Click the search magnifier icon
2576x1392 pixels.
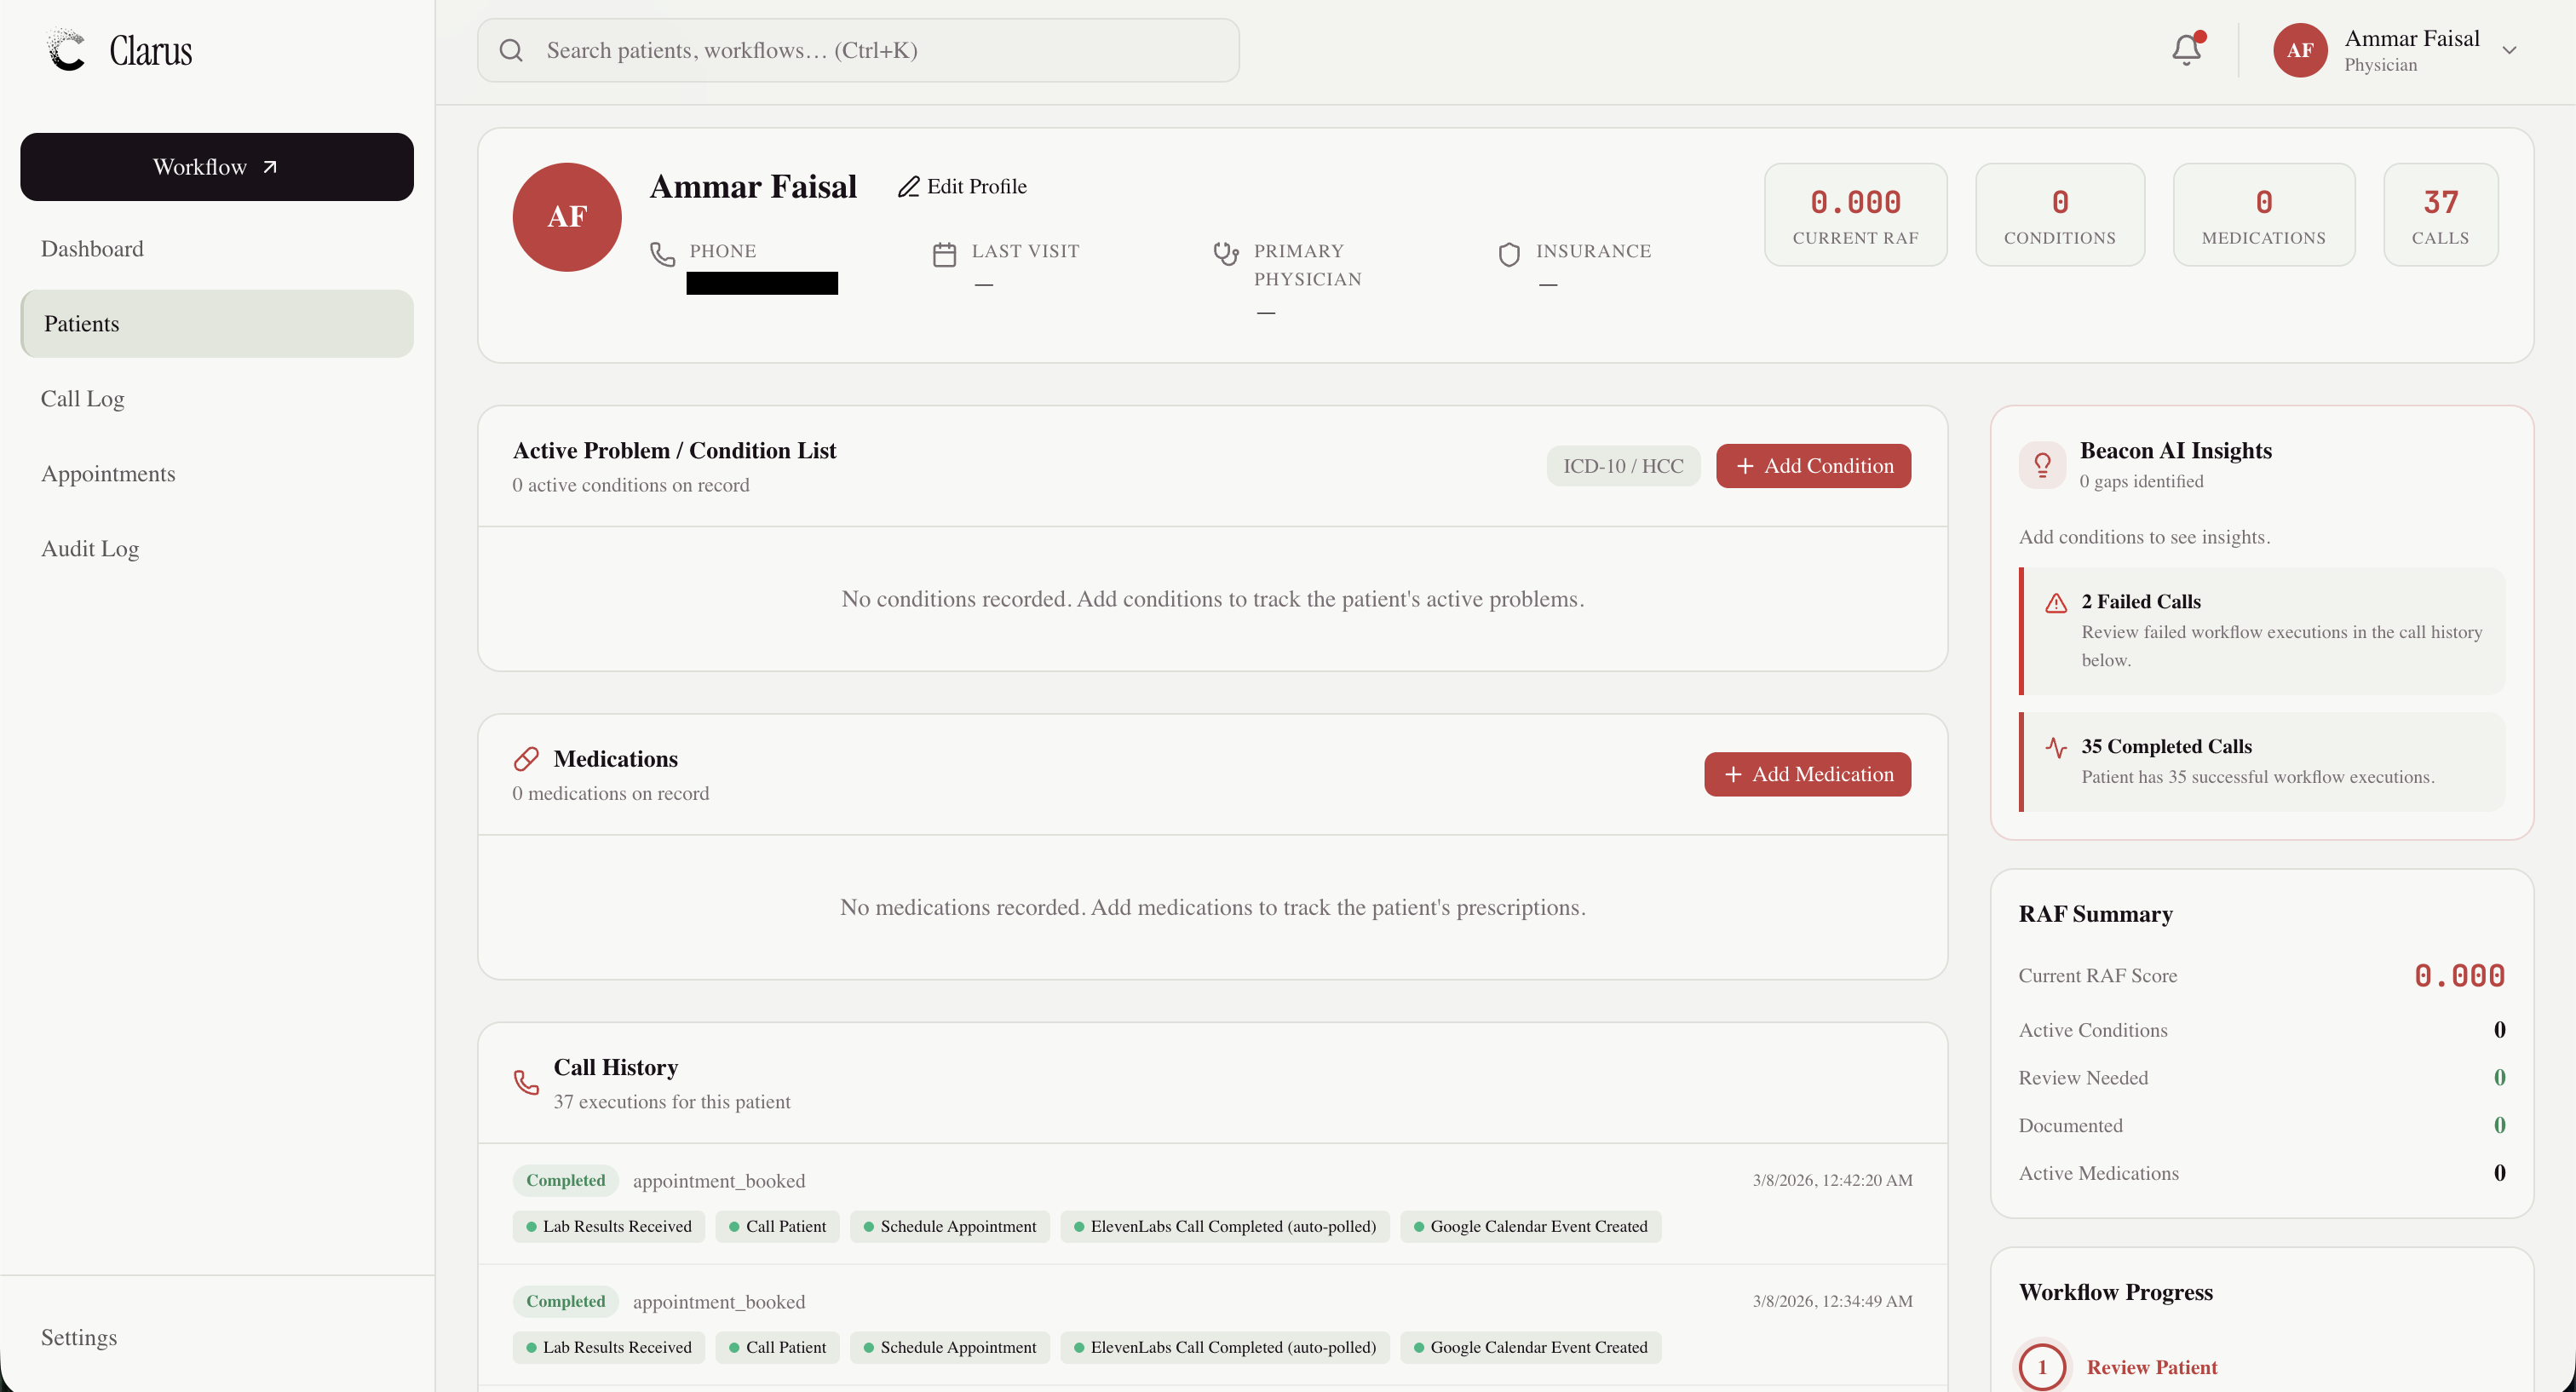pos(511,50)
